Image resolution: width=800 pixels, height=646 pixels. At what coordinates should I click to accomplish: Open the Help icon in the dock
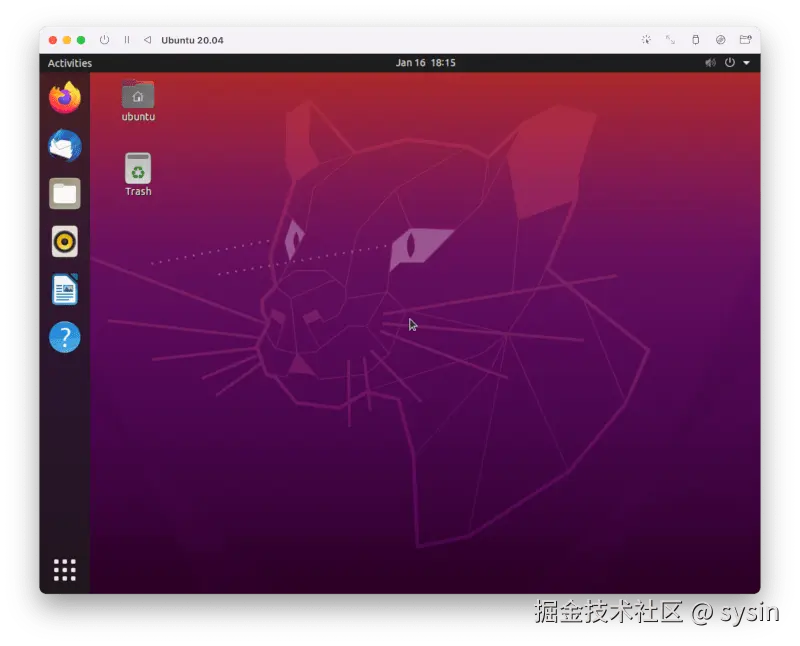[x=65, y=337]
